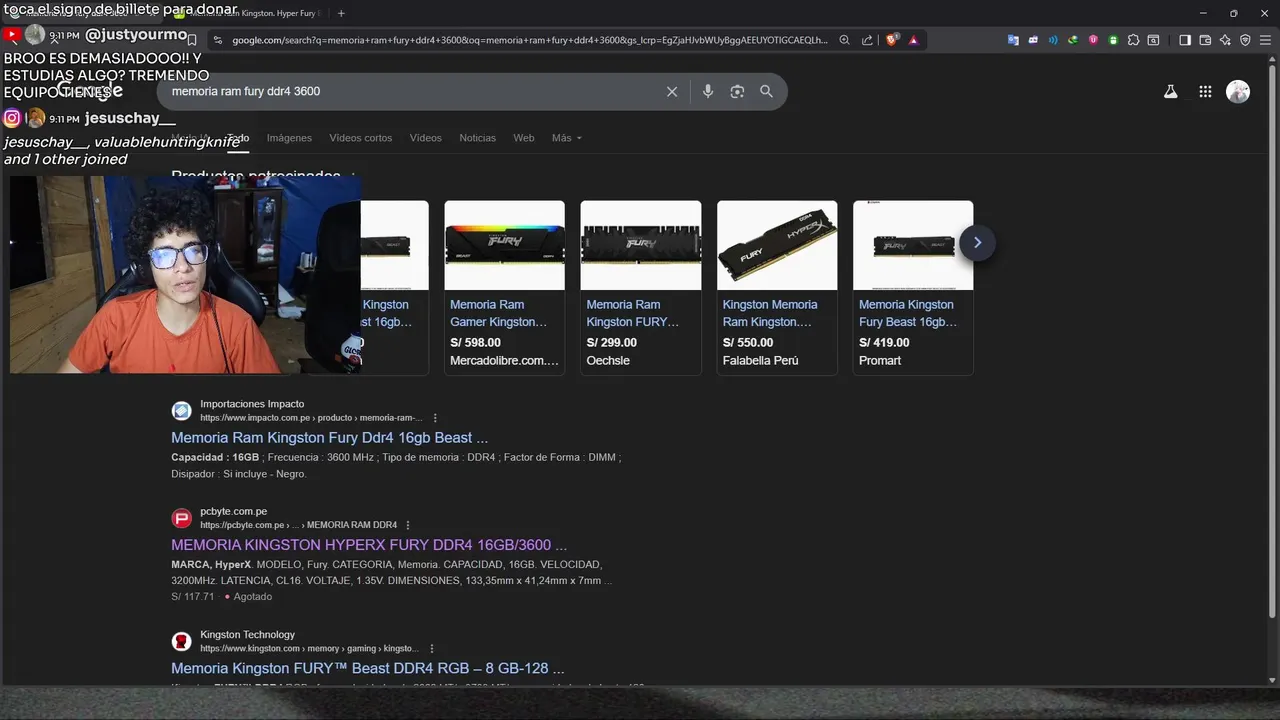This screenshot has height=720, width=1280.
Task: Switch to Videos cortos search tab
Action: [x=361, y=138]
